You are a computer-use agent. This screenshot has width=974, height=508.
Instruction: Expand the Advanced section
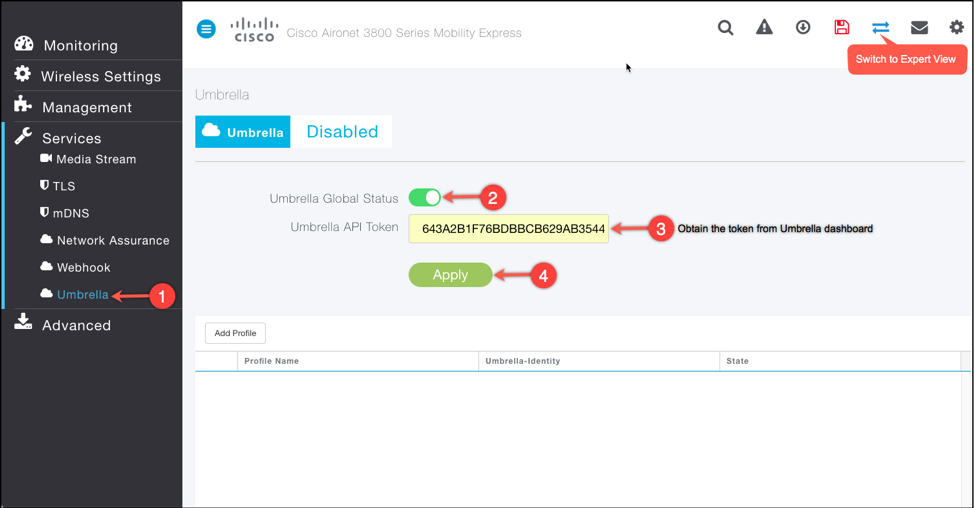76,325
